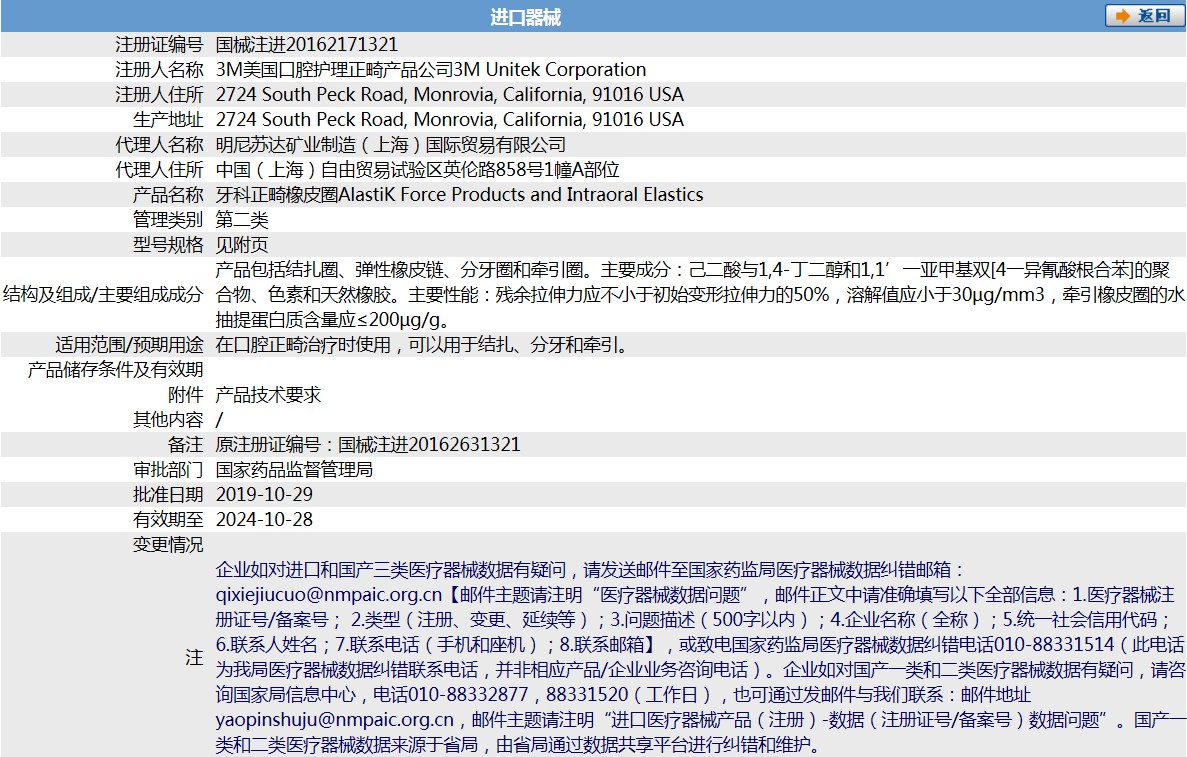1187x757 pixels.
Task: Click the 注 note label
Action: point(195,657)
